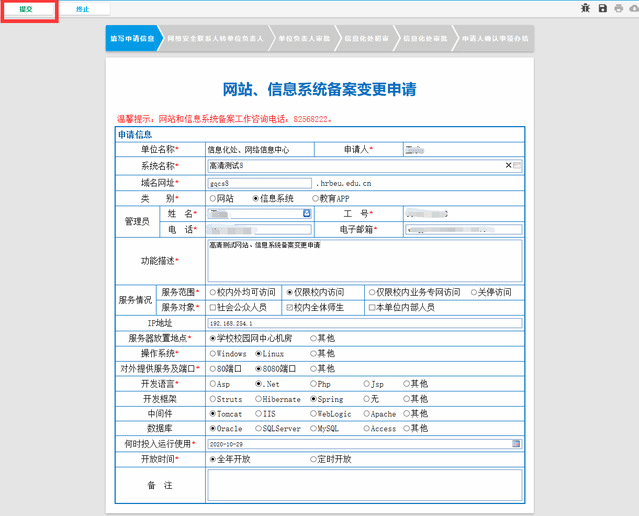
Task: Open the 系统名称 selection list icon
Action: coord(517,165)
